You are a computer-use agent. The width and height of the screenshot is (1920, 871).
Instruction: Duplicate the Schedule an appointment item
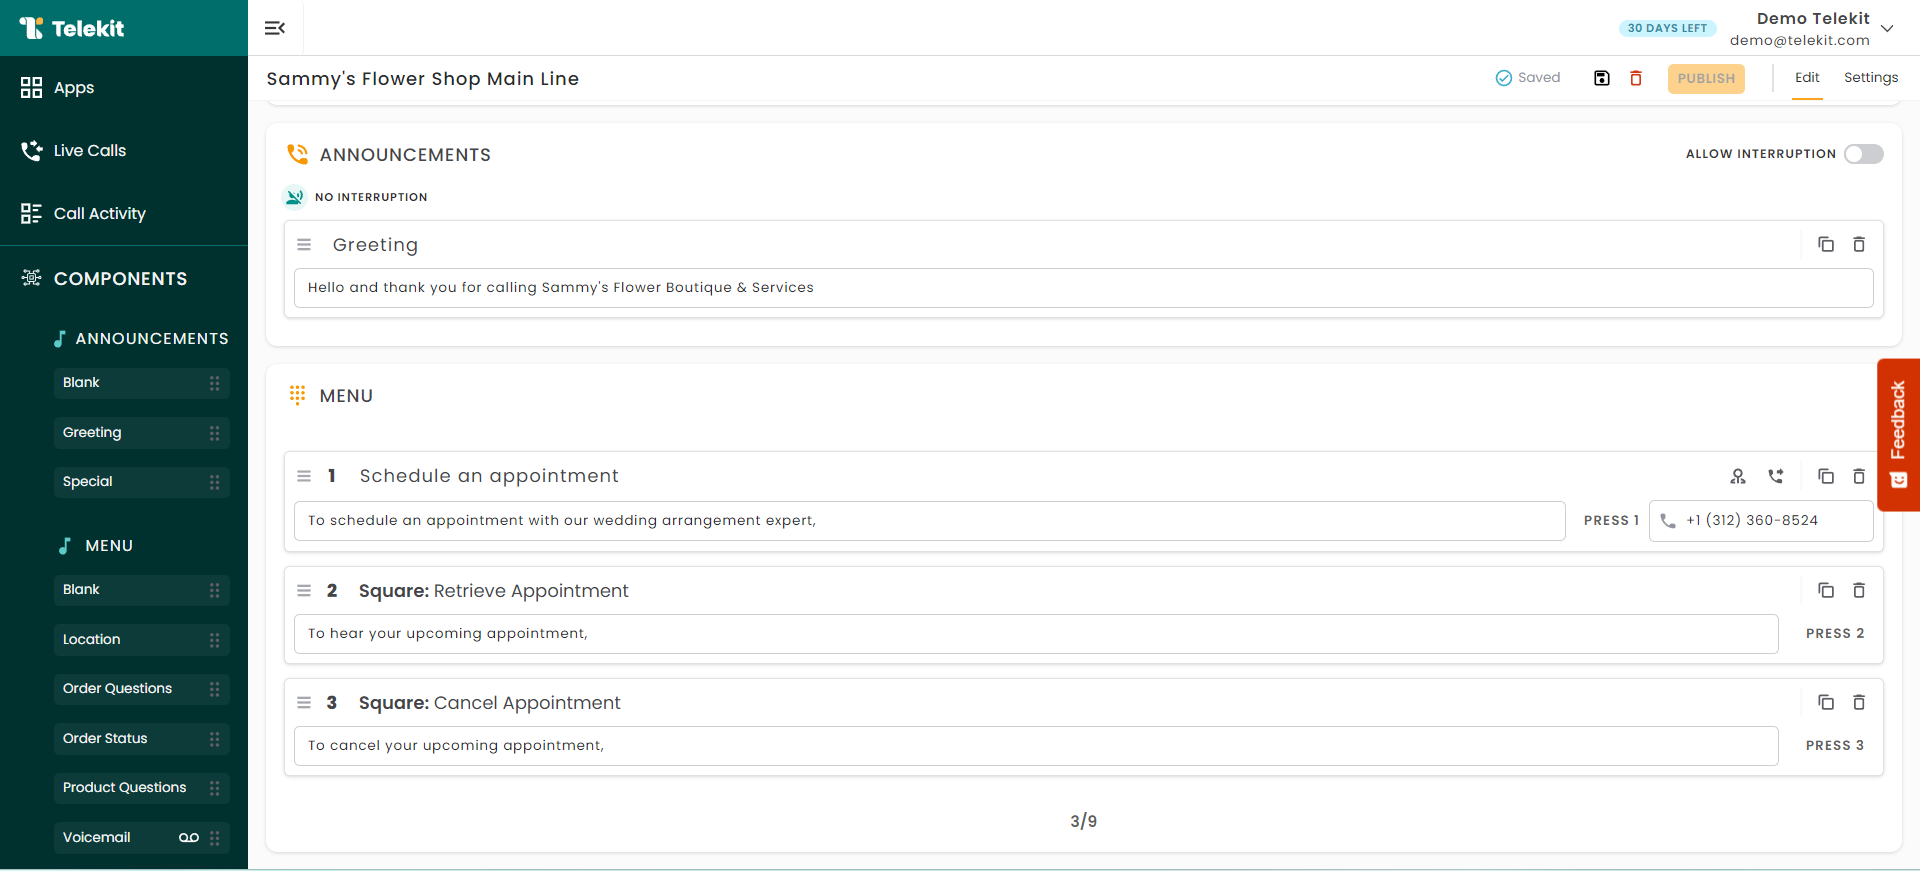[1826, 477]
